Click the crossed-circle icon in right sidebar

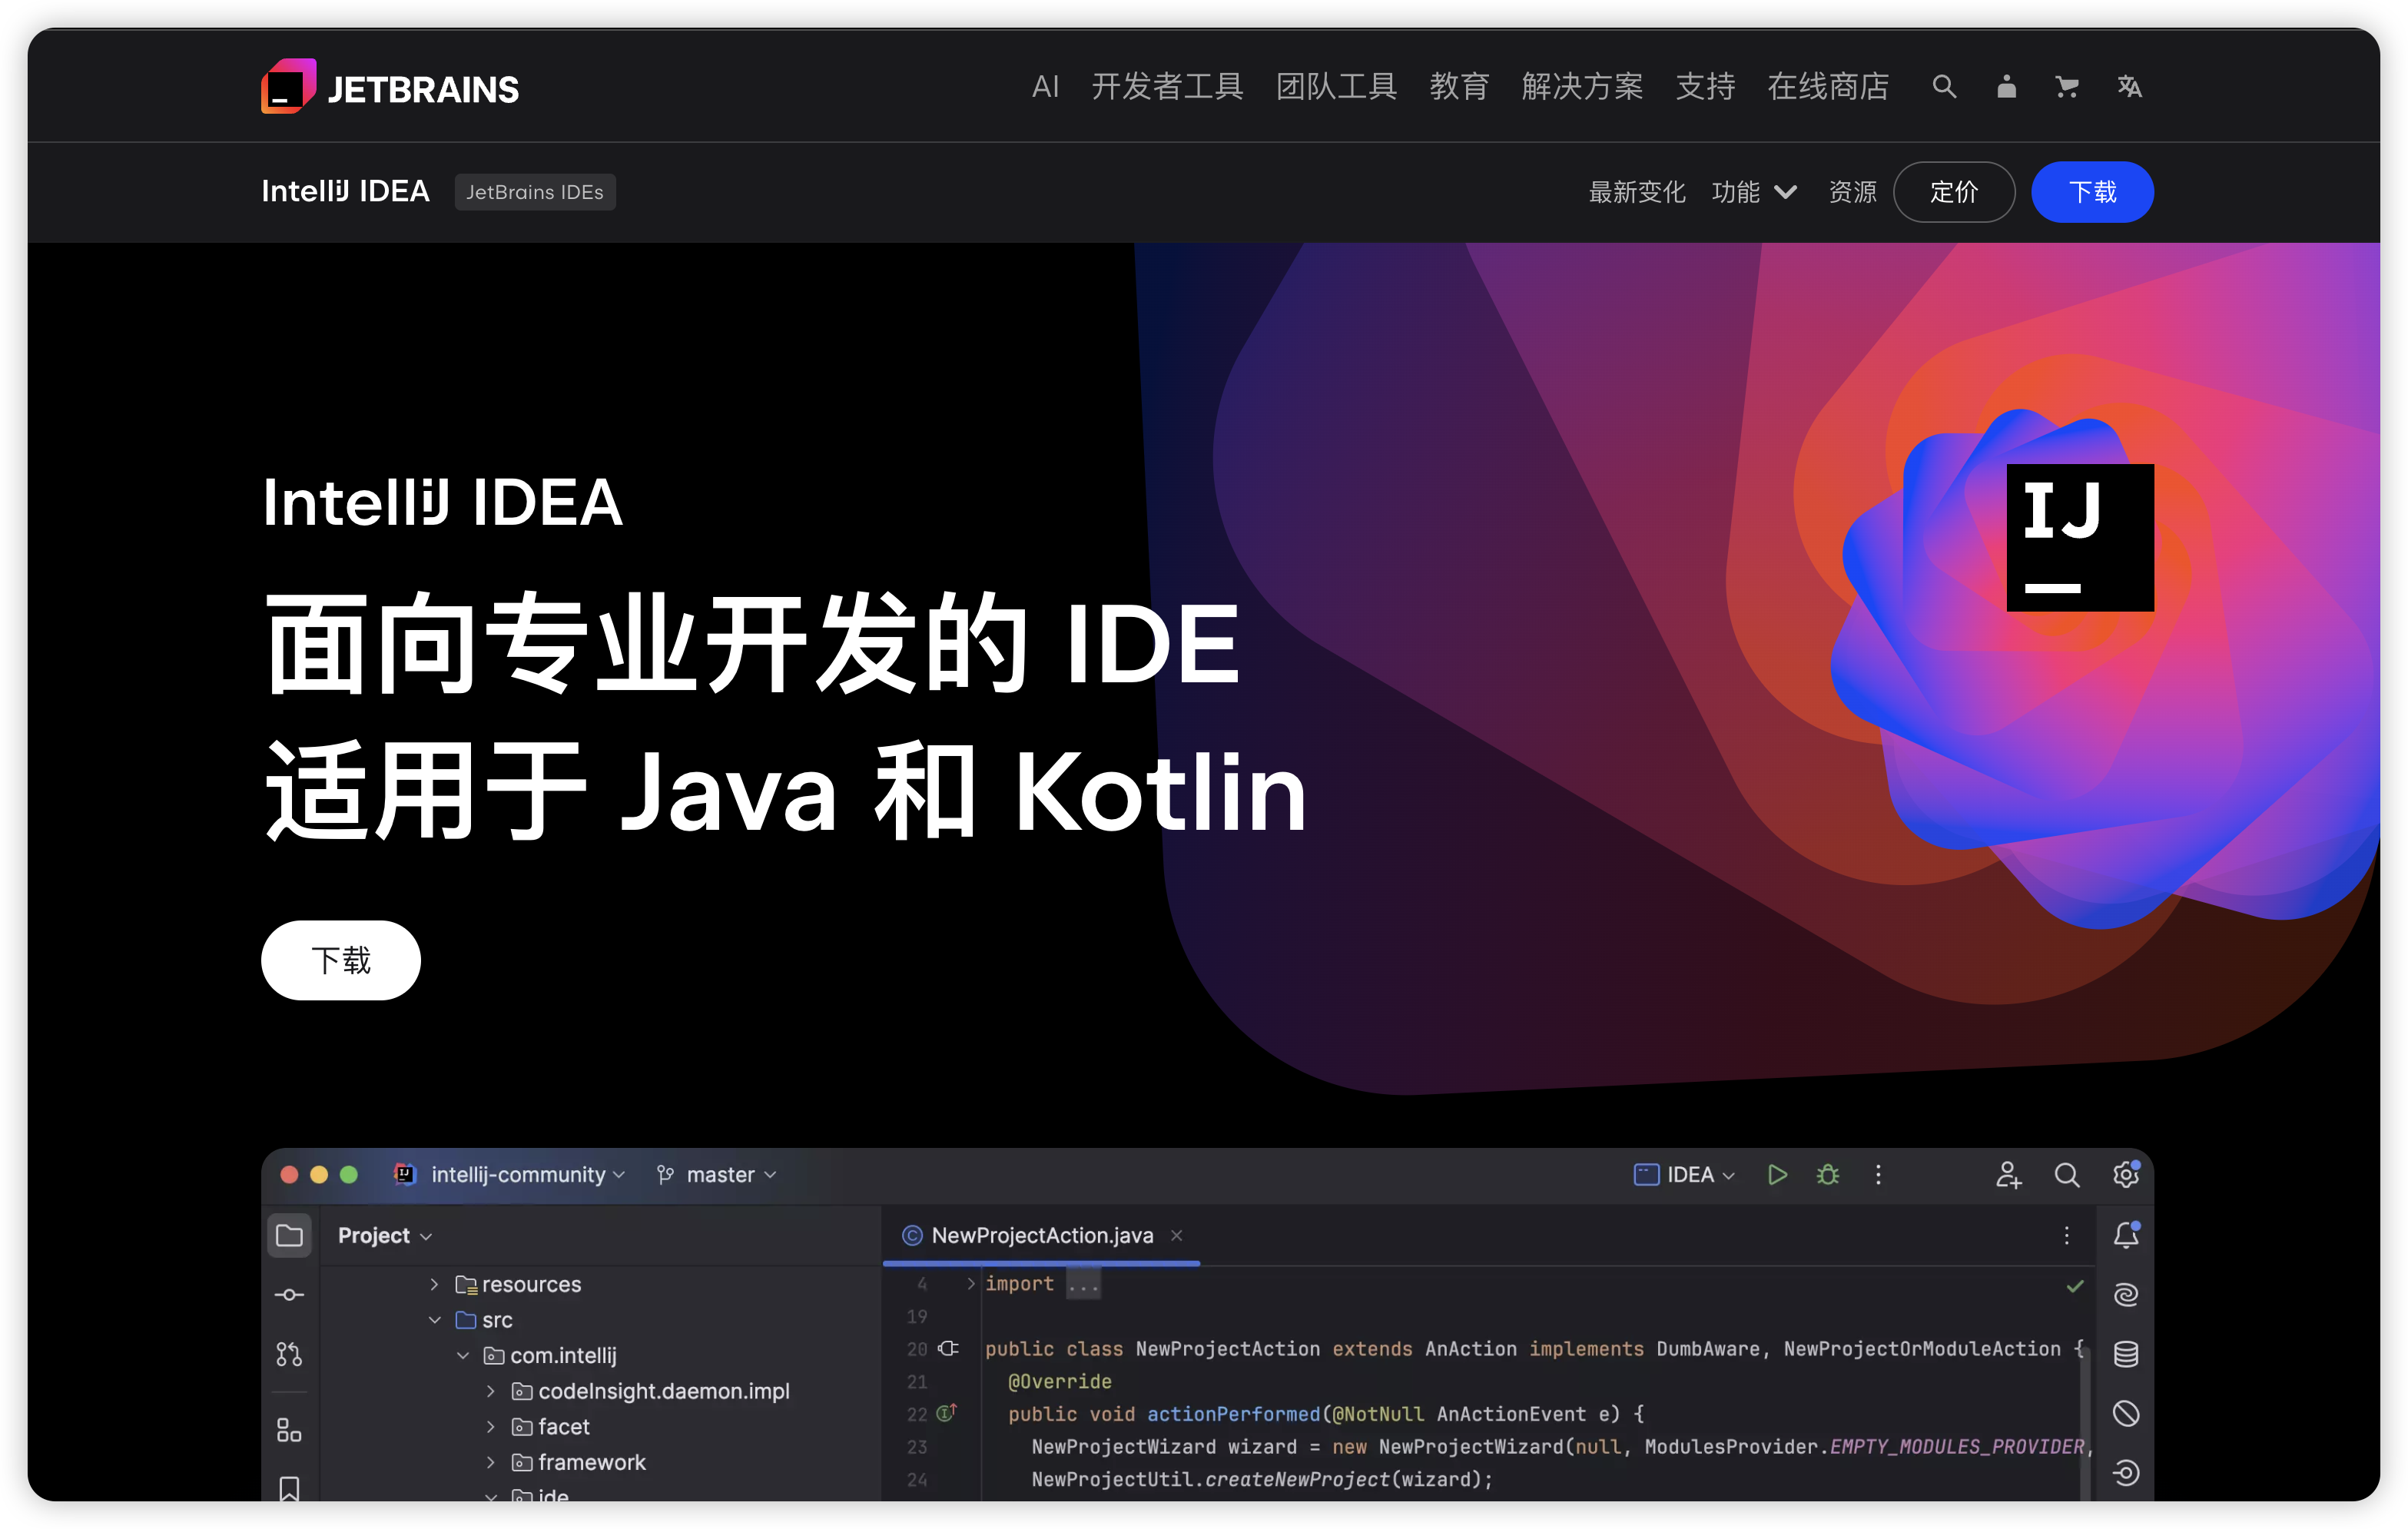[x=2126, y=1413]
